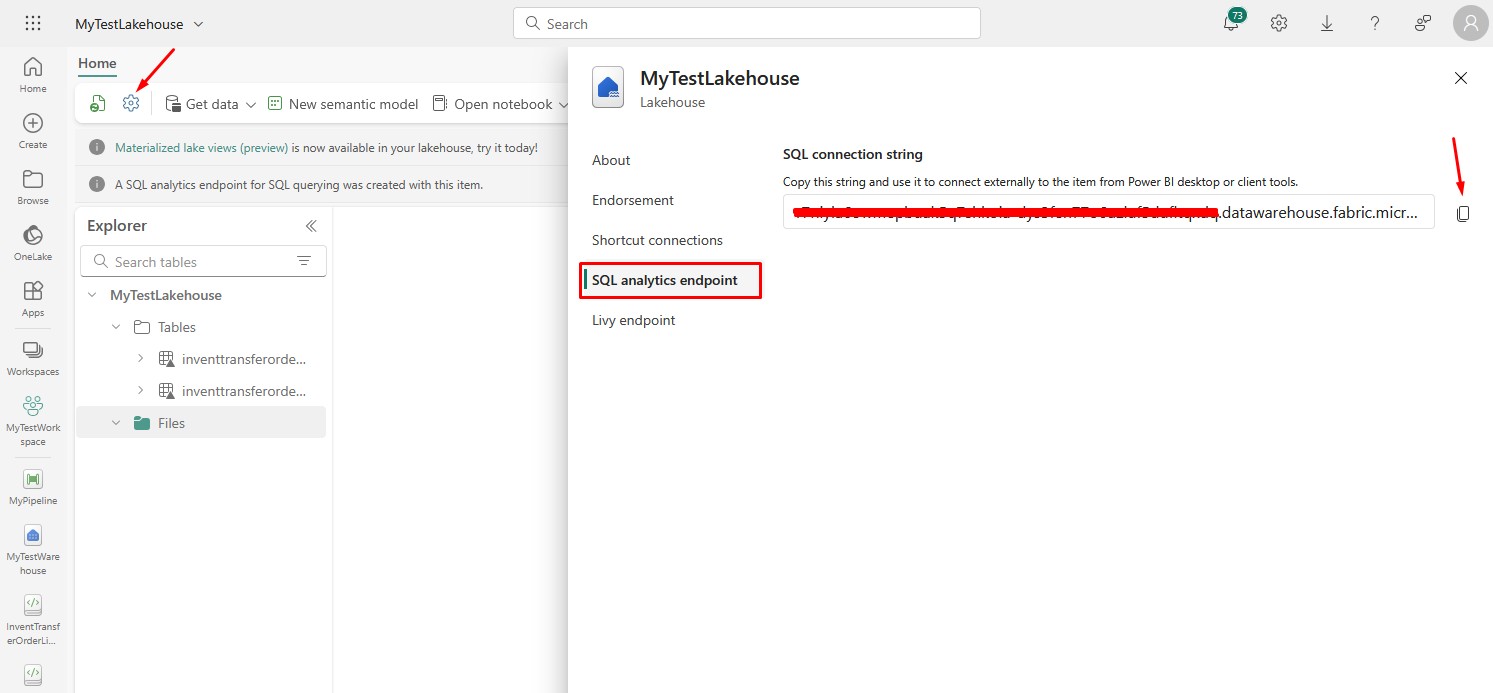Click the feedback icon in the header

click(x=1423, y=23)
